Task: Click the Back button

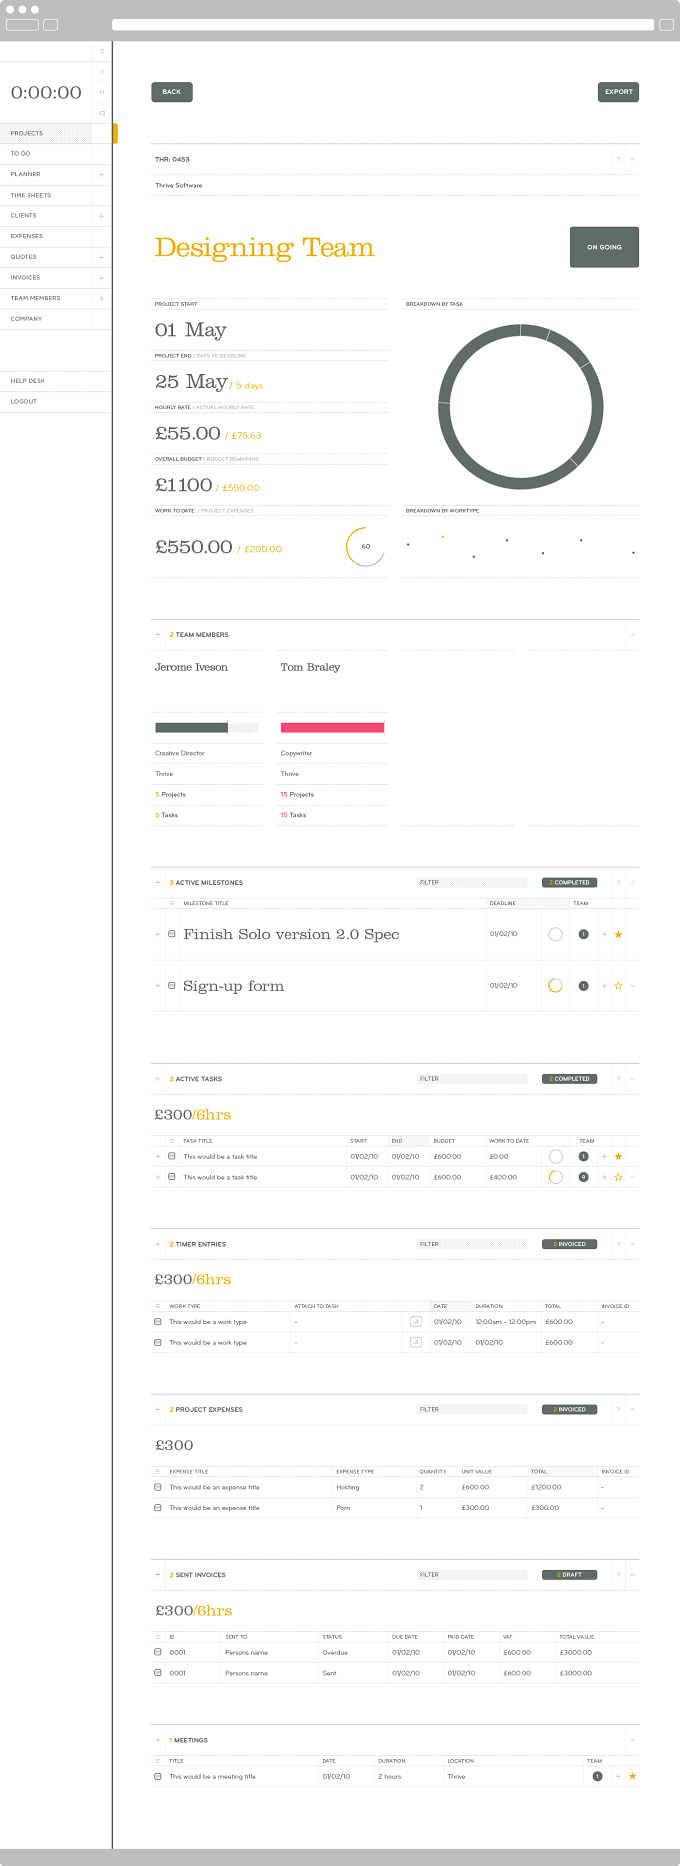Action: [x=172, y=92]
